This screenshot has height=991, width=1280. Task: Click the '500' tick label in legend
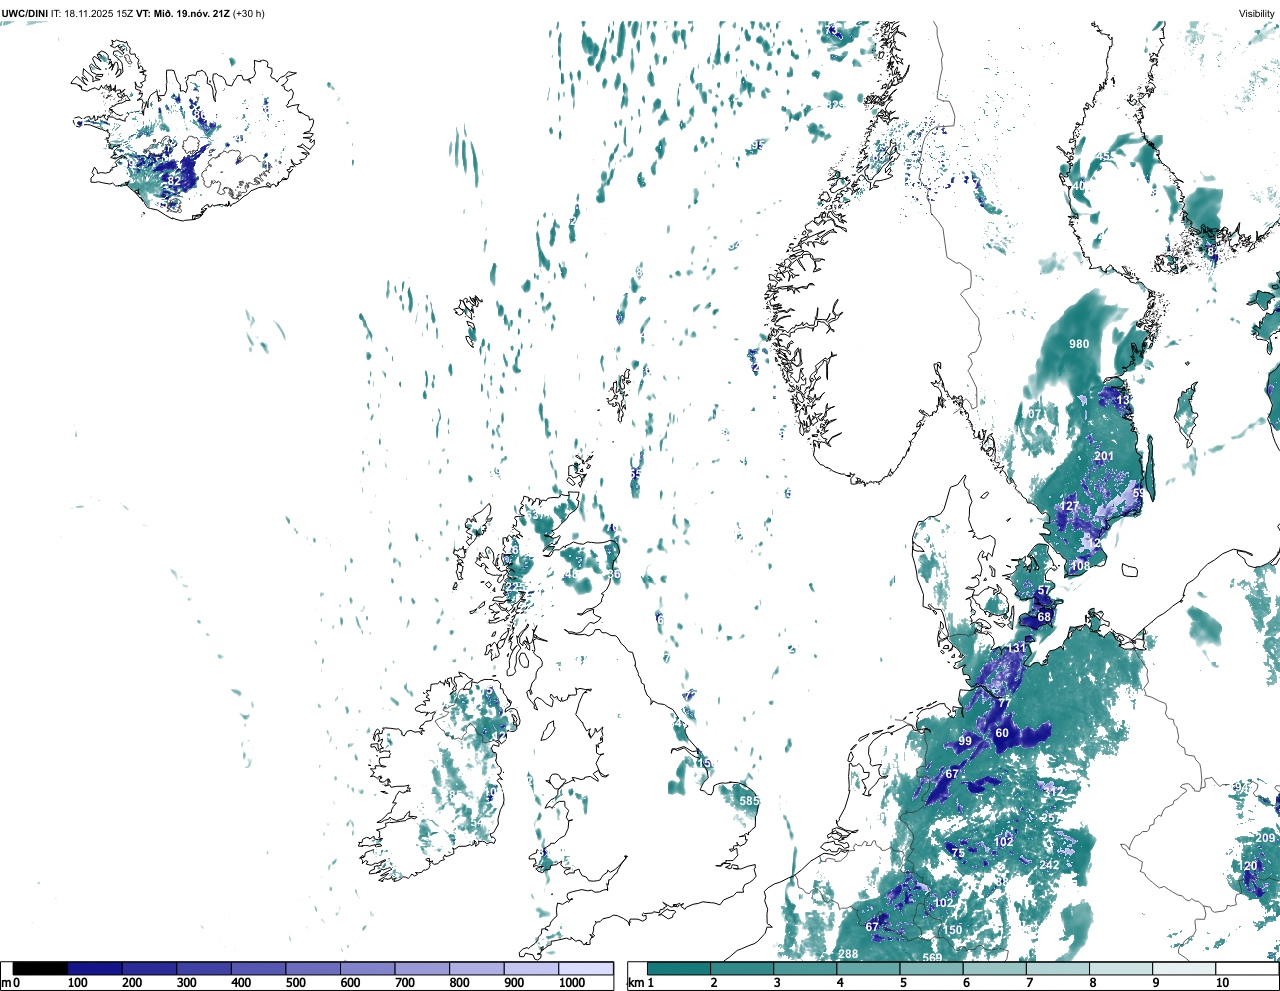pos(295,983)
